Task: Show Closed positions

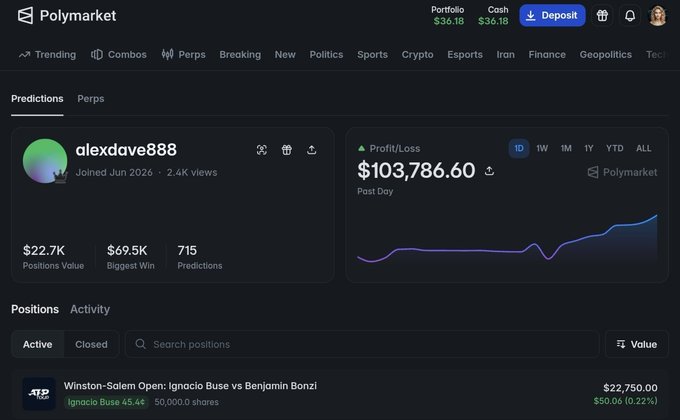Action: [x=91, y=345]
